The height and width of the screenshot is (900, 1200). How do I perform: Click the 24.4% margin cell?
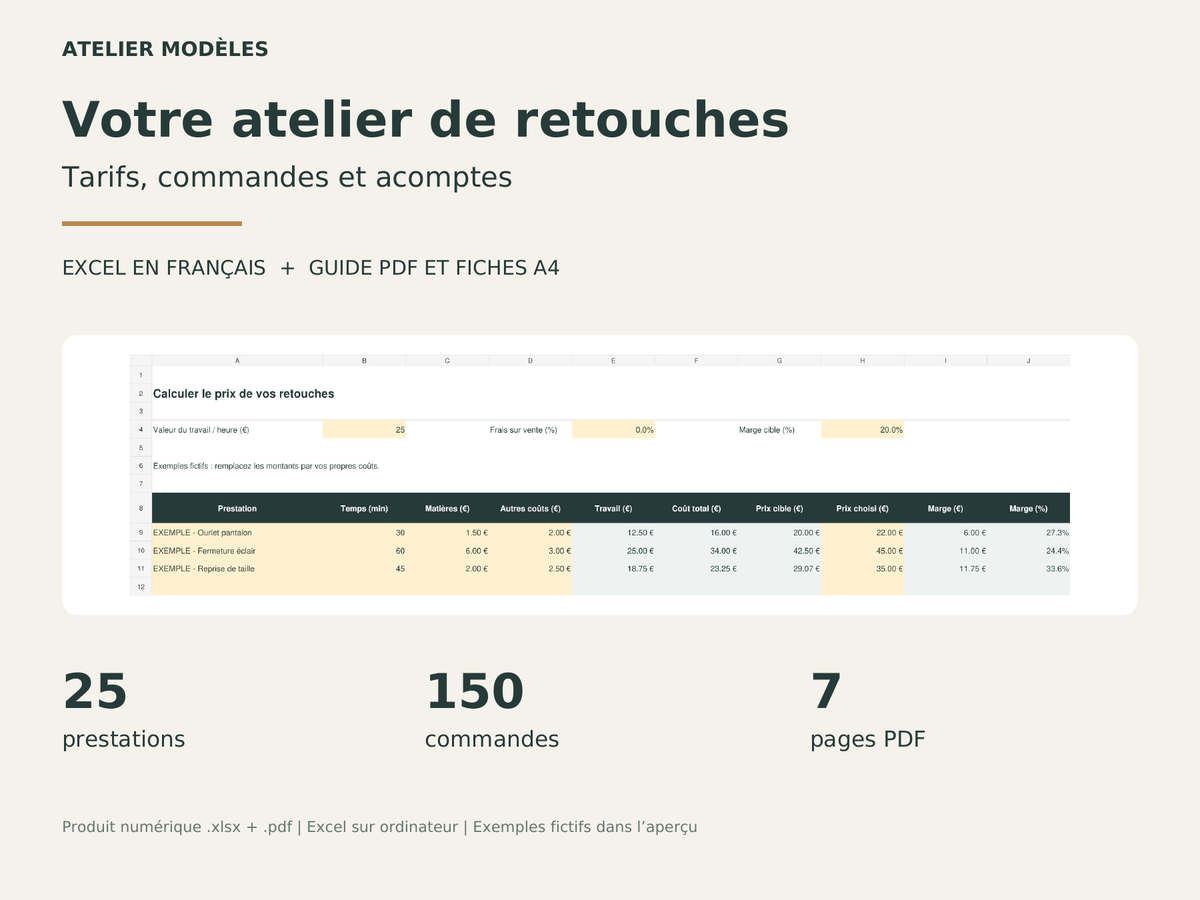click(1028, 551)
